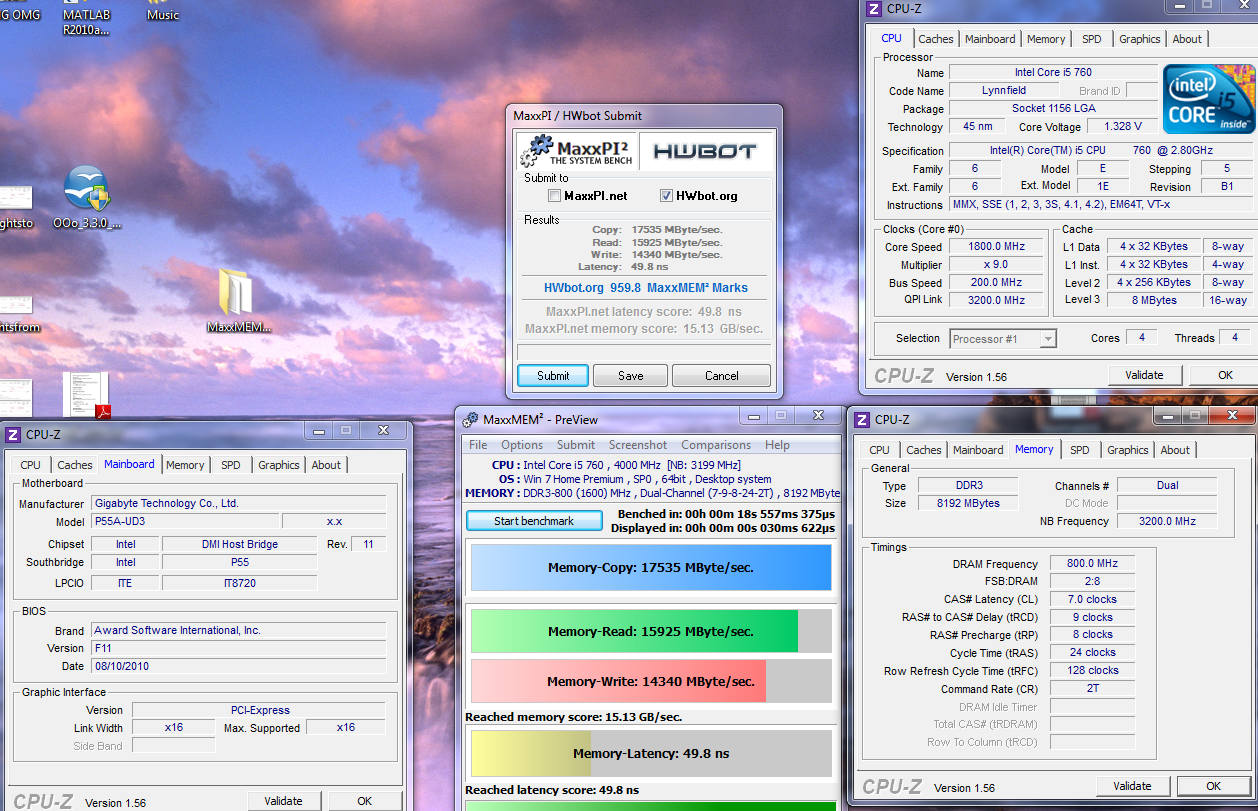Click the Core Speed 1800.0 MHz value
The image size is (1258, 811).
997,247
